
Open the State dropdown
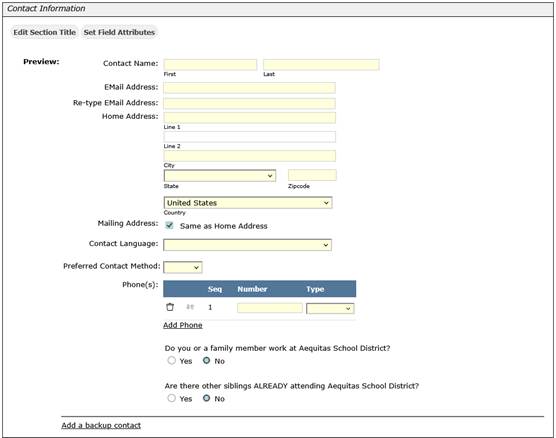pos(220,176)
